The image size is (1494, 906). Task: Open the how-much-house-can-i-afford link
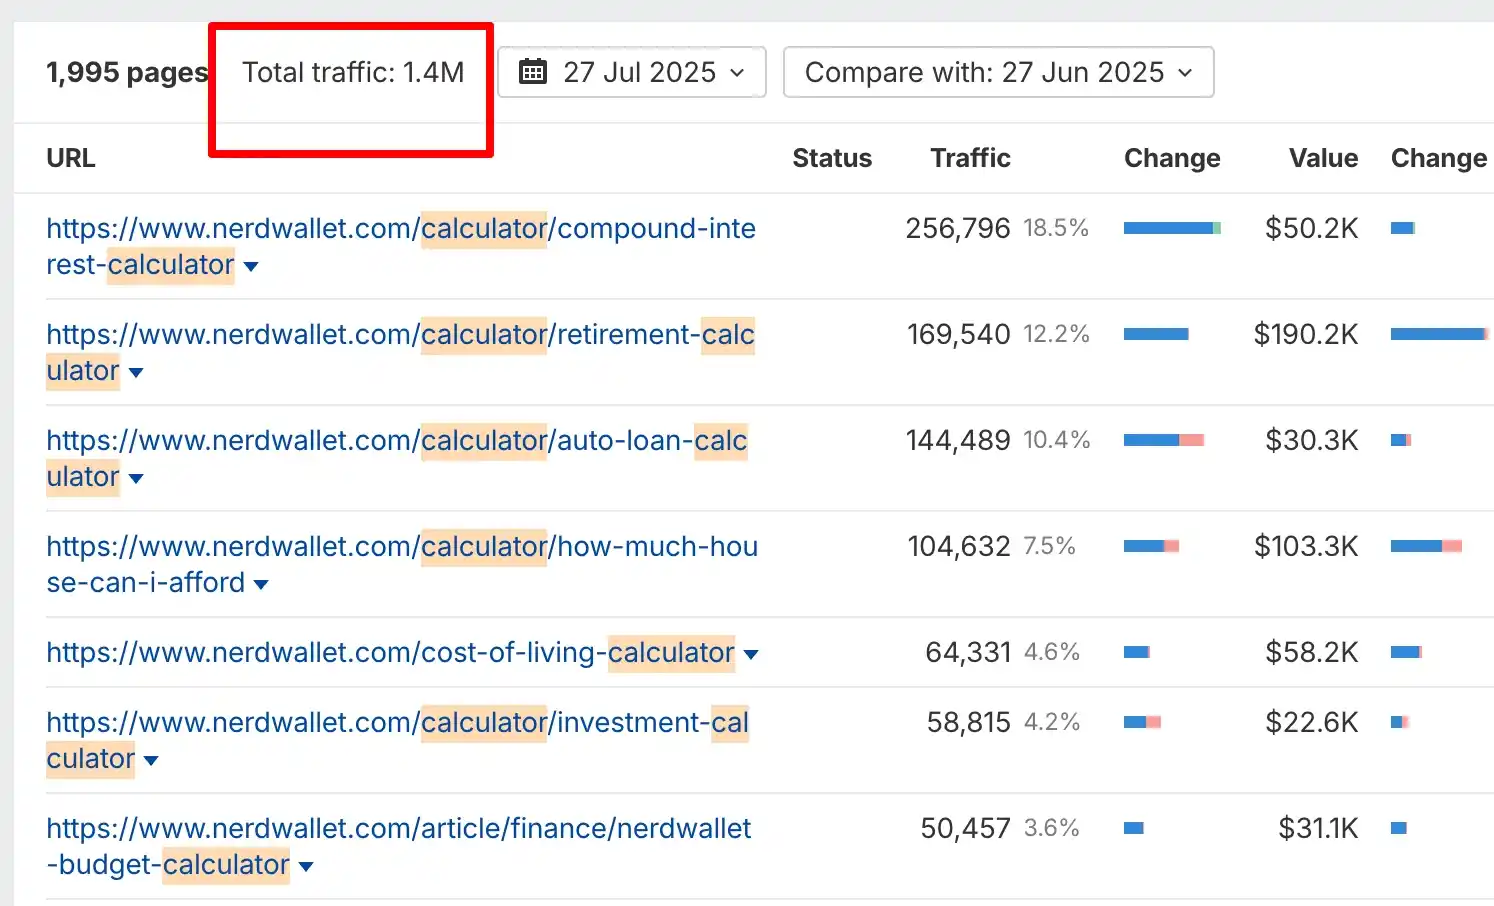pos(402,564)
